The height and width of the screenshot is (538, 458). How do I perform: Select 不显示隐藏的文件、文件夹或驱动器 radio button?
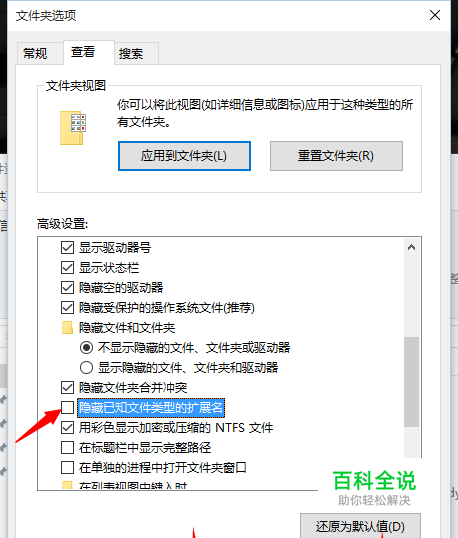[86, 348]
